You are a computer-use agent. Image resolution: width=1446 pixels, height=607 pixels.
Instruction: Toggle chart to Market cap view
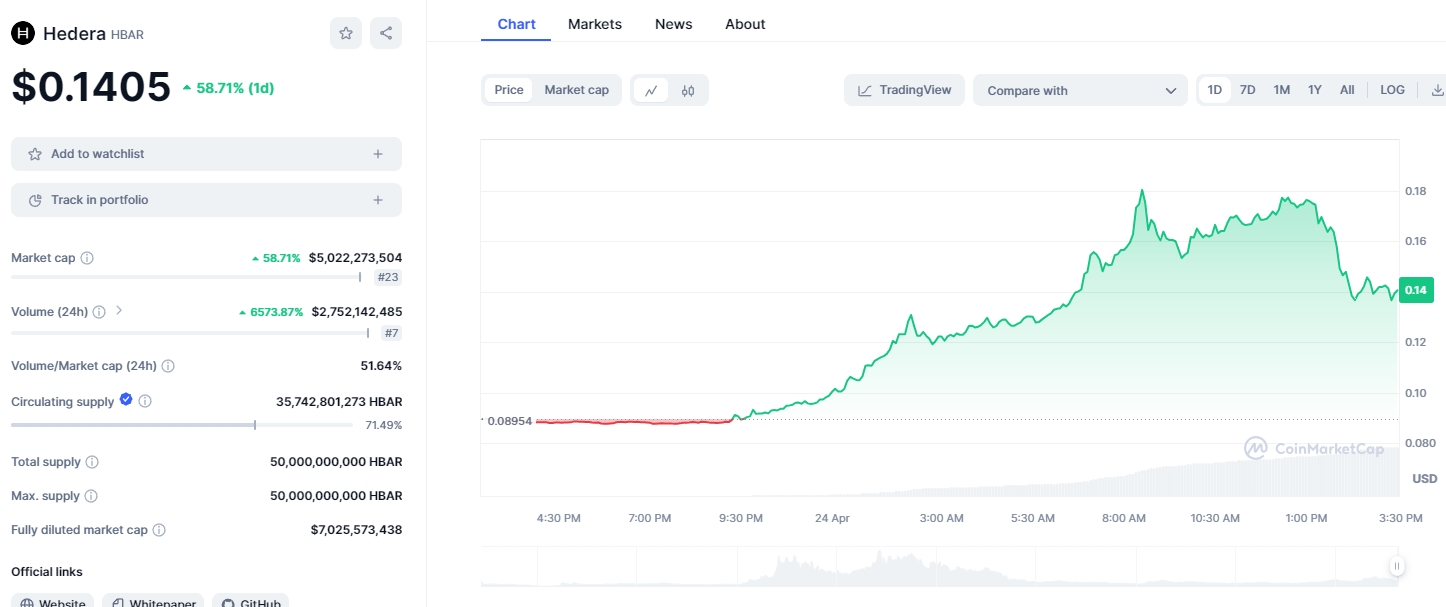(576, 90)
